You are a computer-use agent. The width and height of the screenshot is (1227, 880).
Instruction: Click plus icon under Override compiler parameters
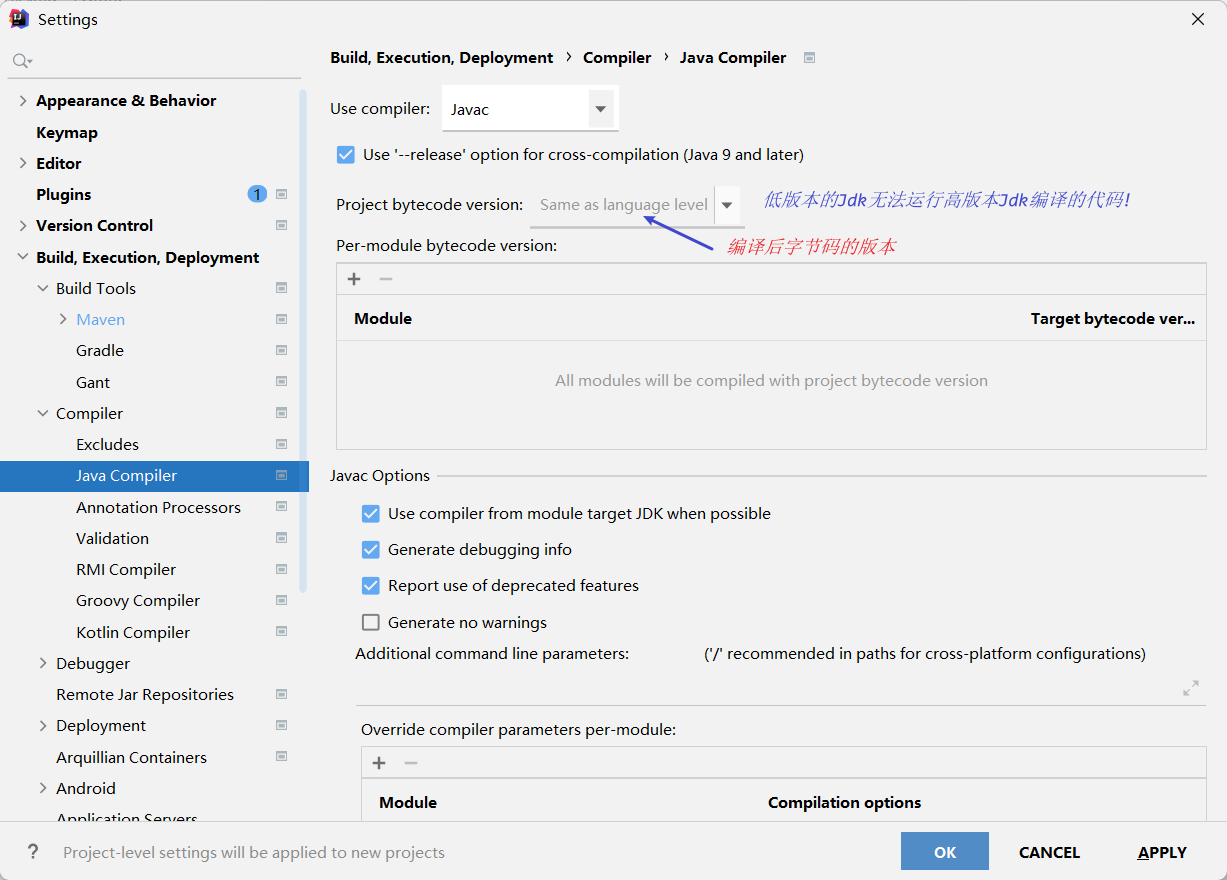[379, 763]
